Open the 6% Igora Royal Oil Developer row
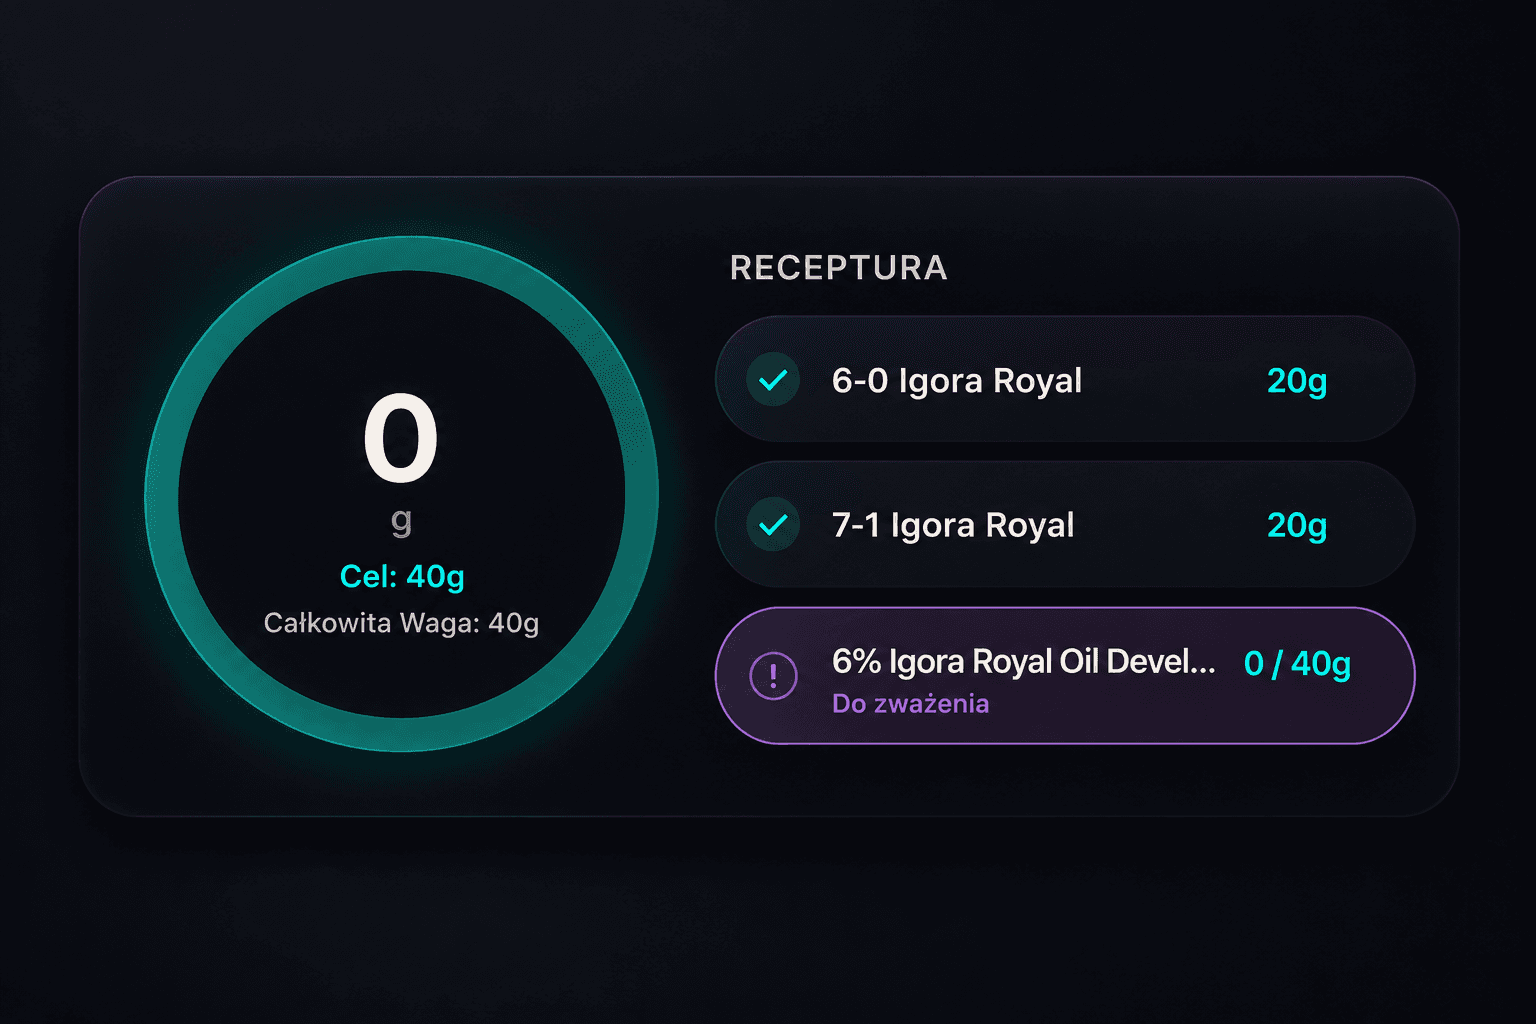The height and width of the screenshot is (1024, 1536). [x=1065, y=676]
